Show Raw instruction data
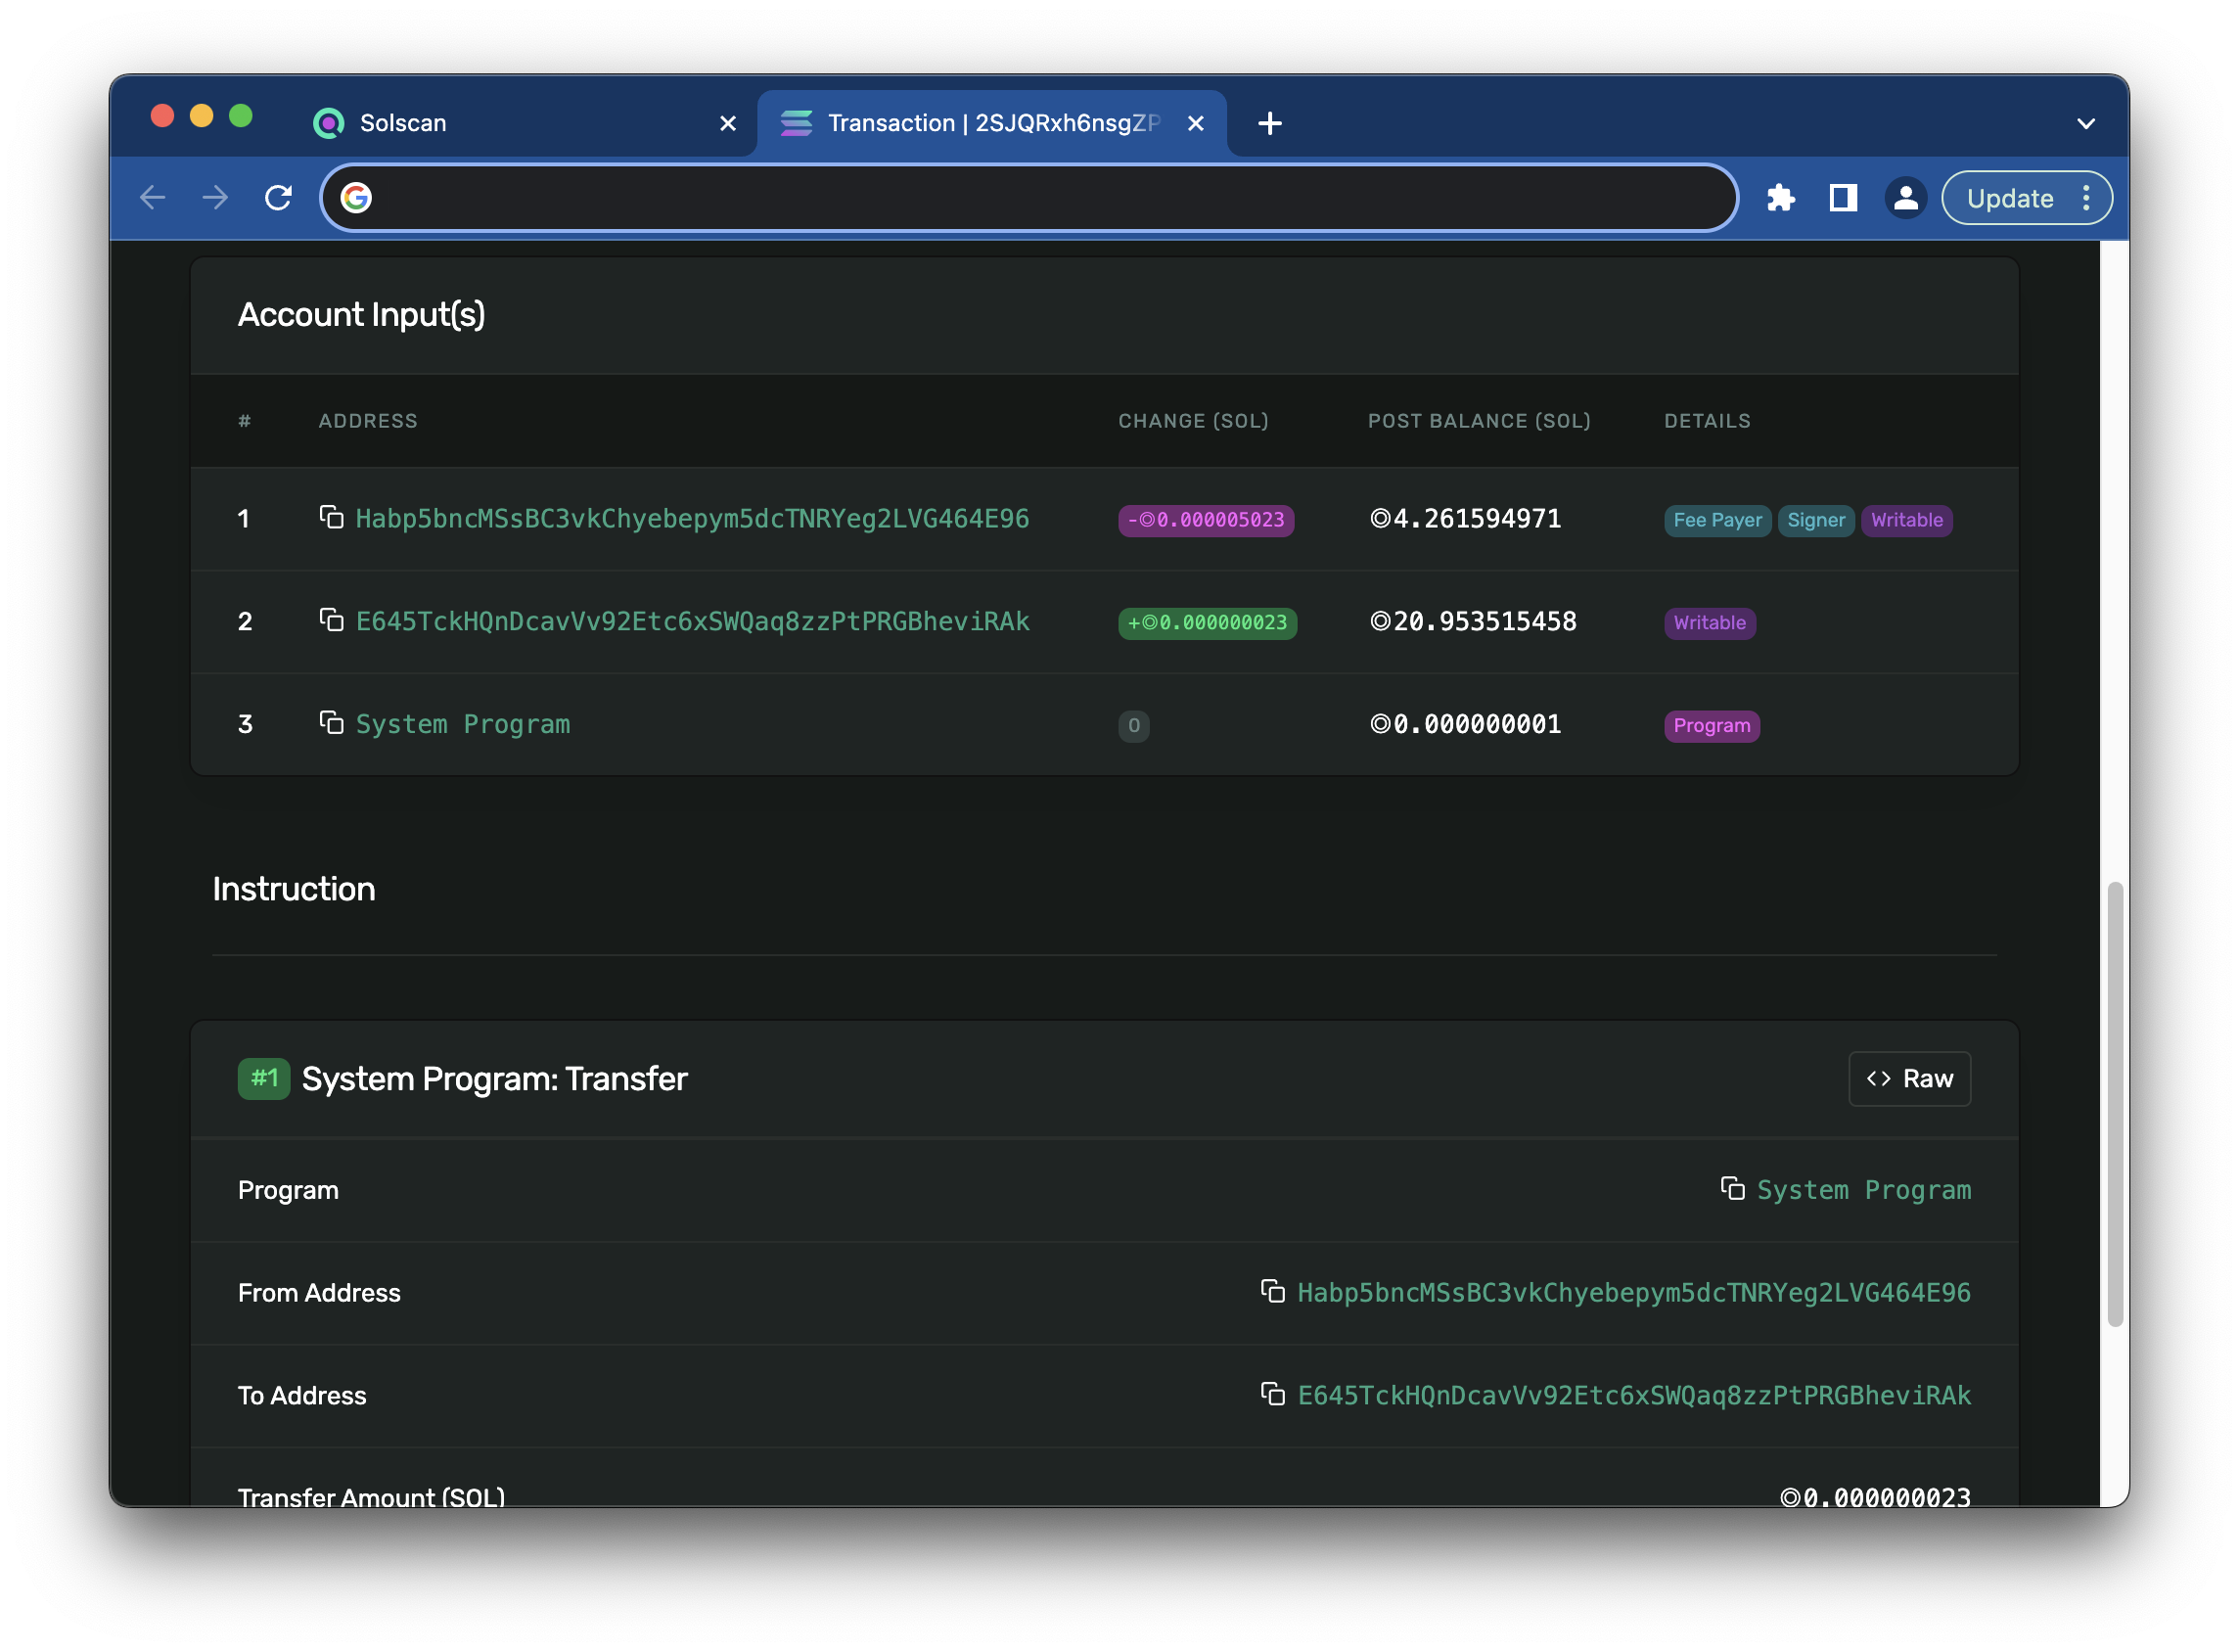Screen dimensions: 2239x1652 click(x=1911, y=1079)
